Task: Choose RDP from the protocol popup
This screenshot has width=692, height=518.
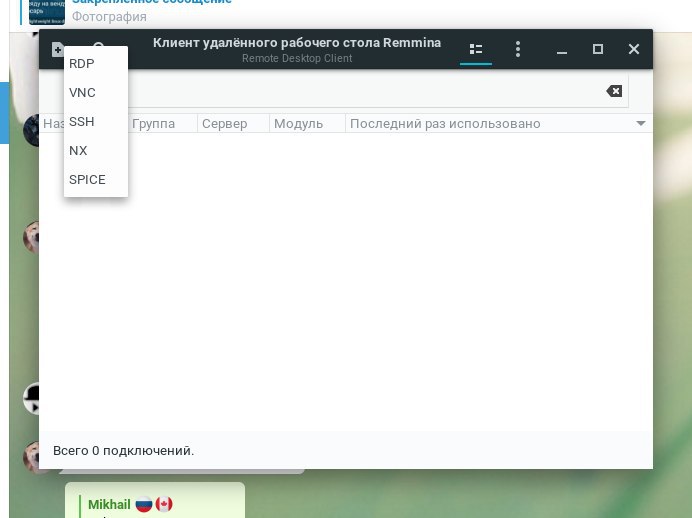Action: (96, 64)
